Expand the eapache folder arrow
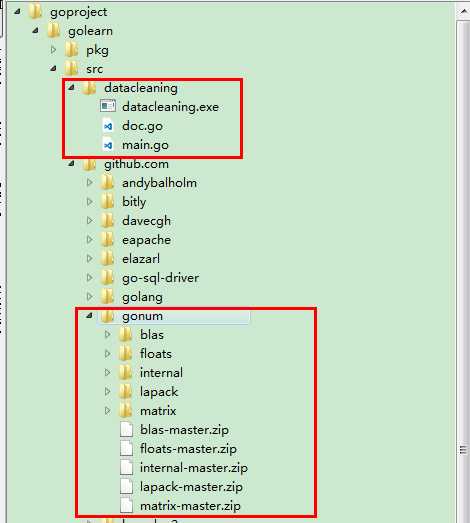 click(89, 239)
